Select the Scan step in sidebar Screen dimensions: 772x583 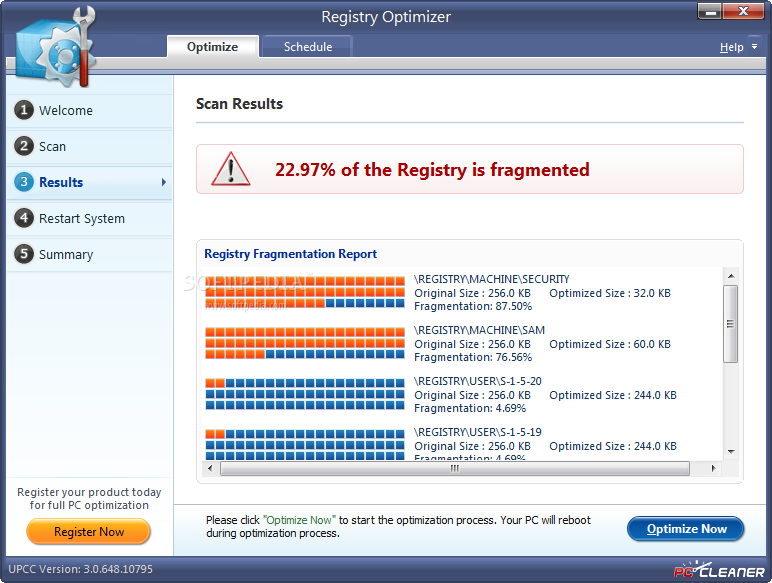pyautogui.click(x=90, y=146)
